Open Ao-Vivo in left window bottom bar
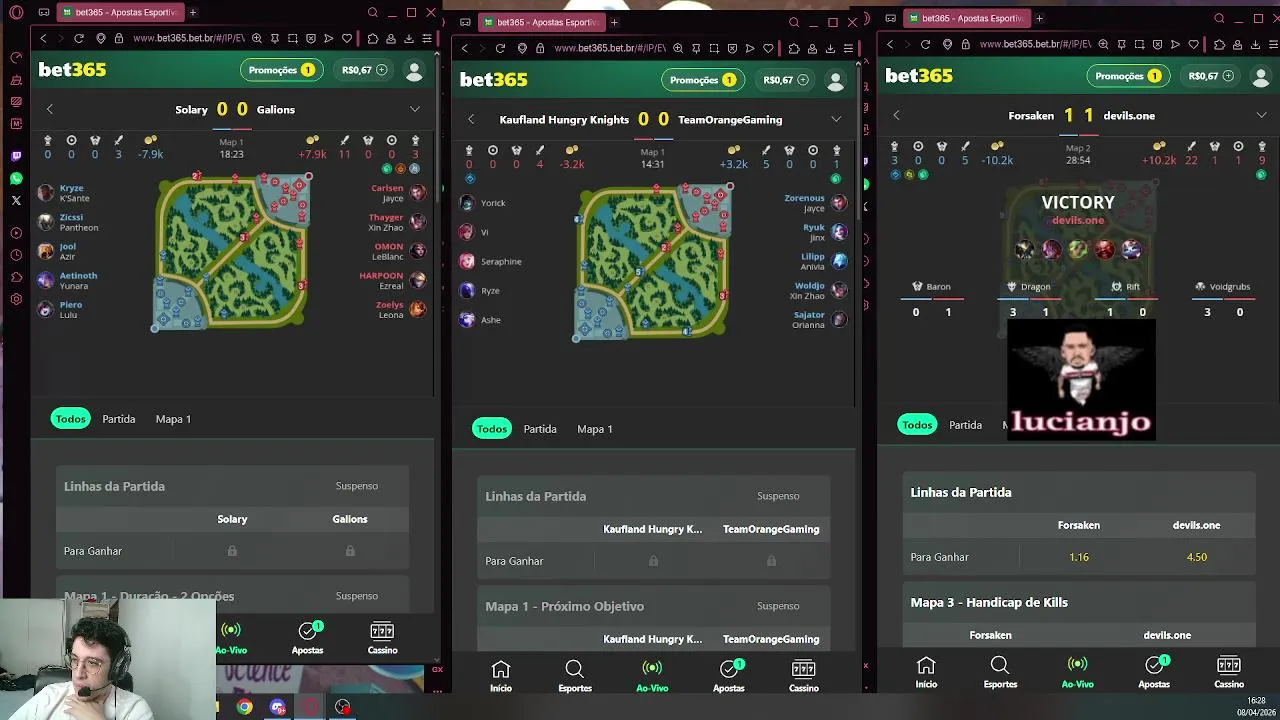Screen dimensions: 1280x720 231,638
